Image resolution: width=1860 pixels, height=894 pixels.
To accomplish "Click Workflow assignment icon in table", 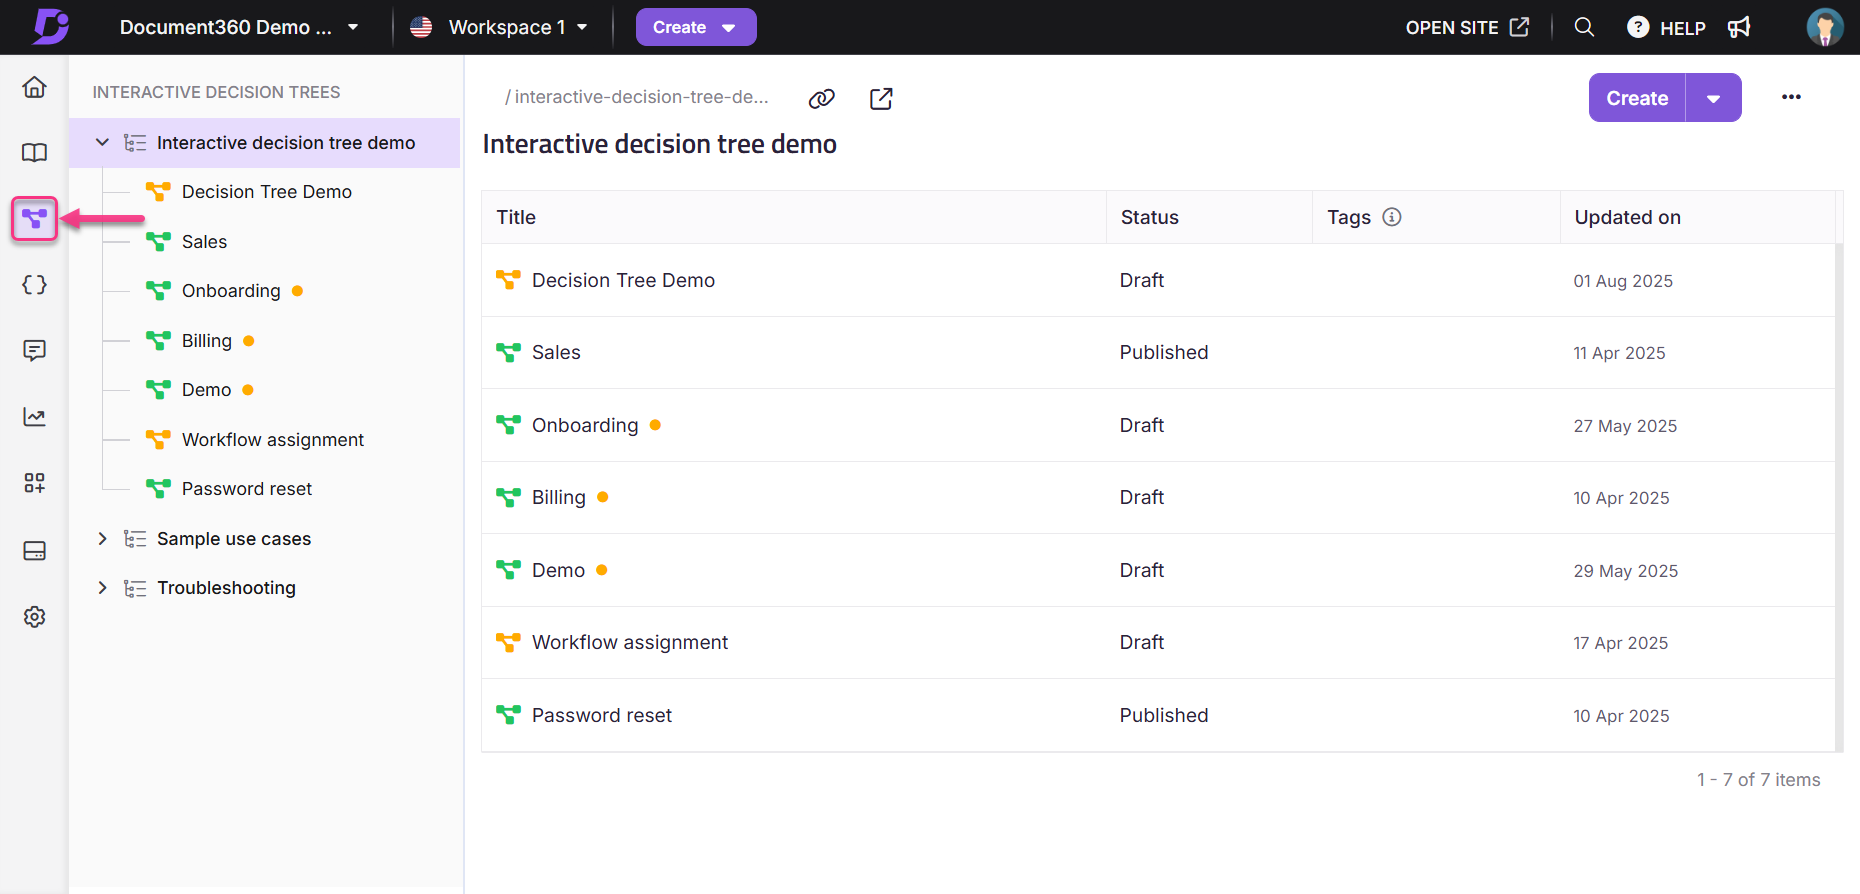I will (x=508, y=642).
